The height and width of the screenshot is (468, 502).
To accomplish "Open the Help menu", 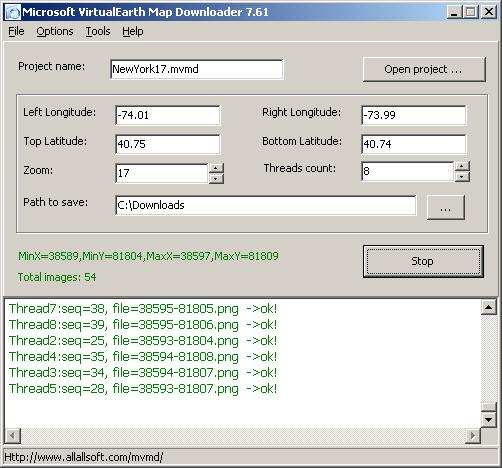I will pos(133,31).
